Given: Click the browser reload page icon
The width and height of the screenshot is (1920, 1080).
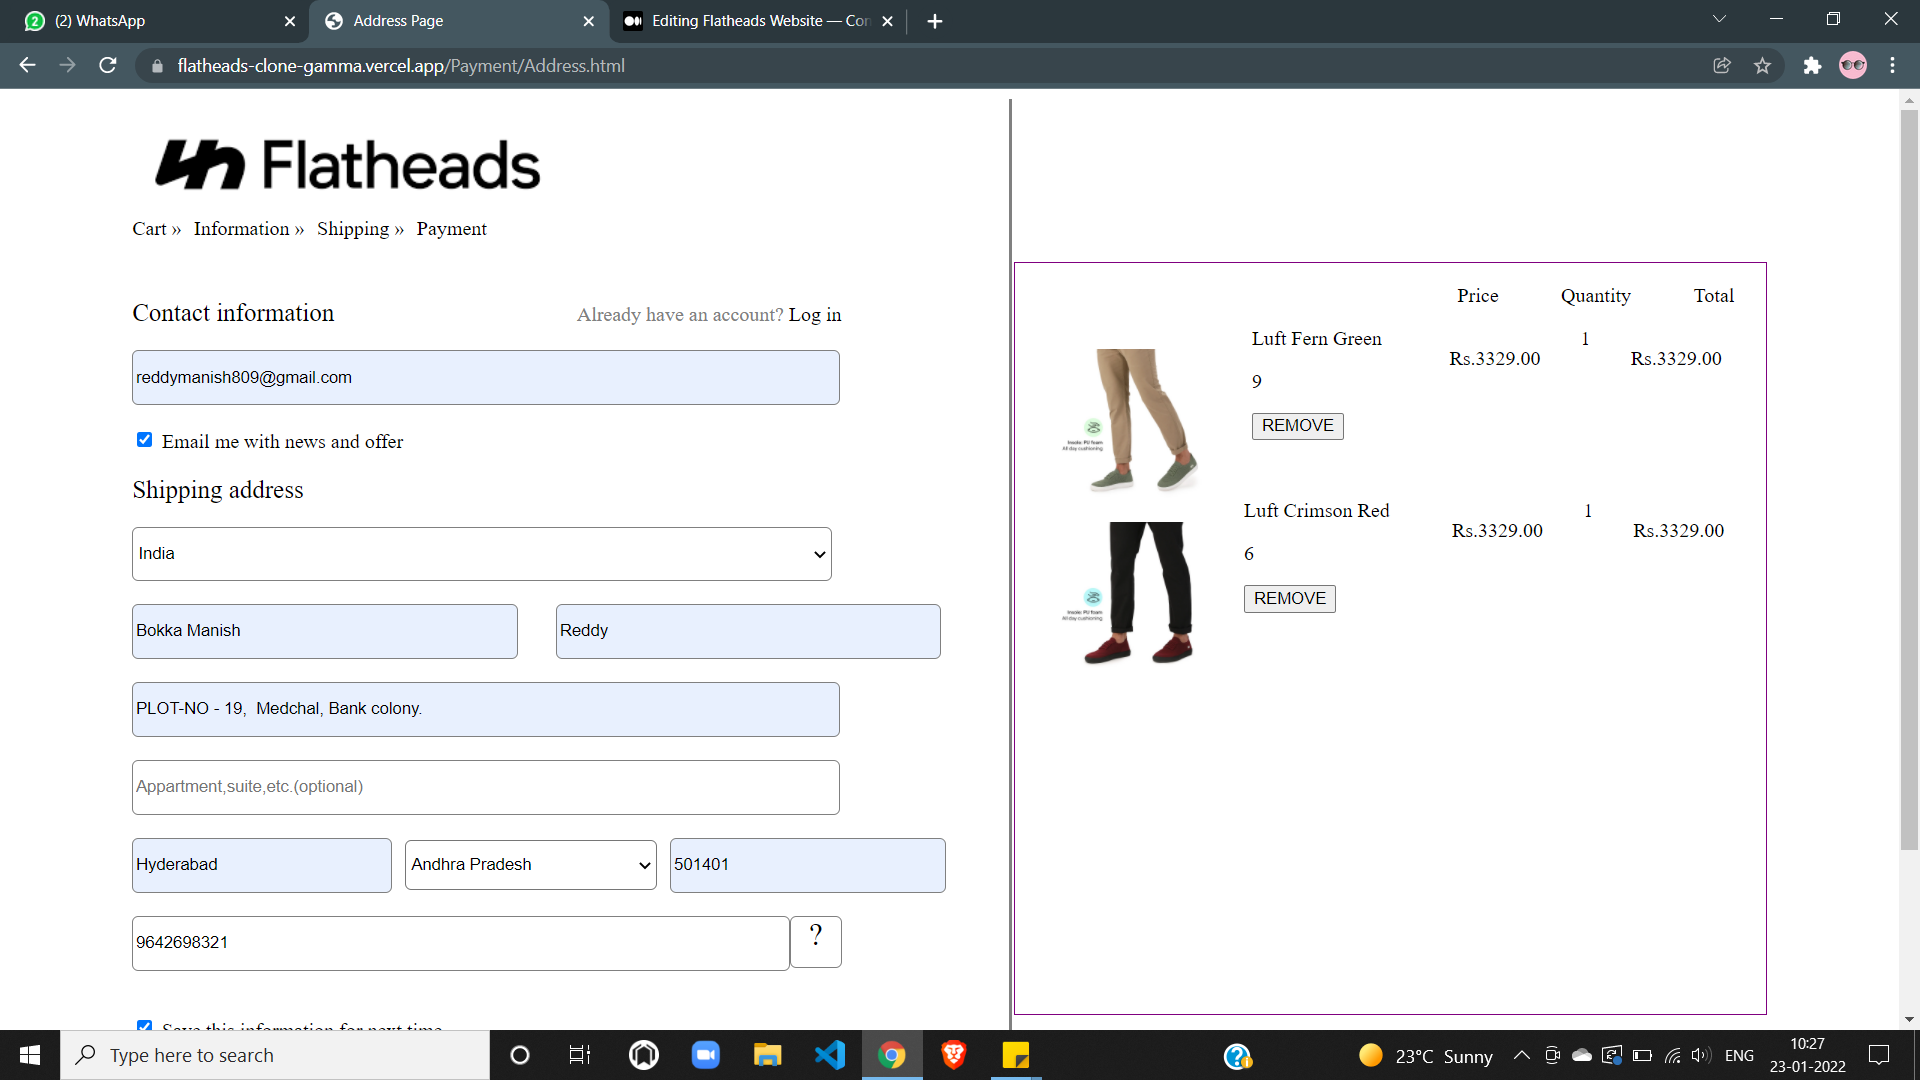Looking at the screenshot, I should tap(108, 66).
